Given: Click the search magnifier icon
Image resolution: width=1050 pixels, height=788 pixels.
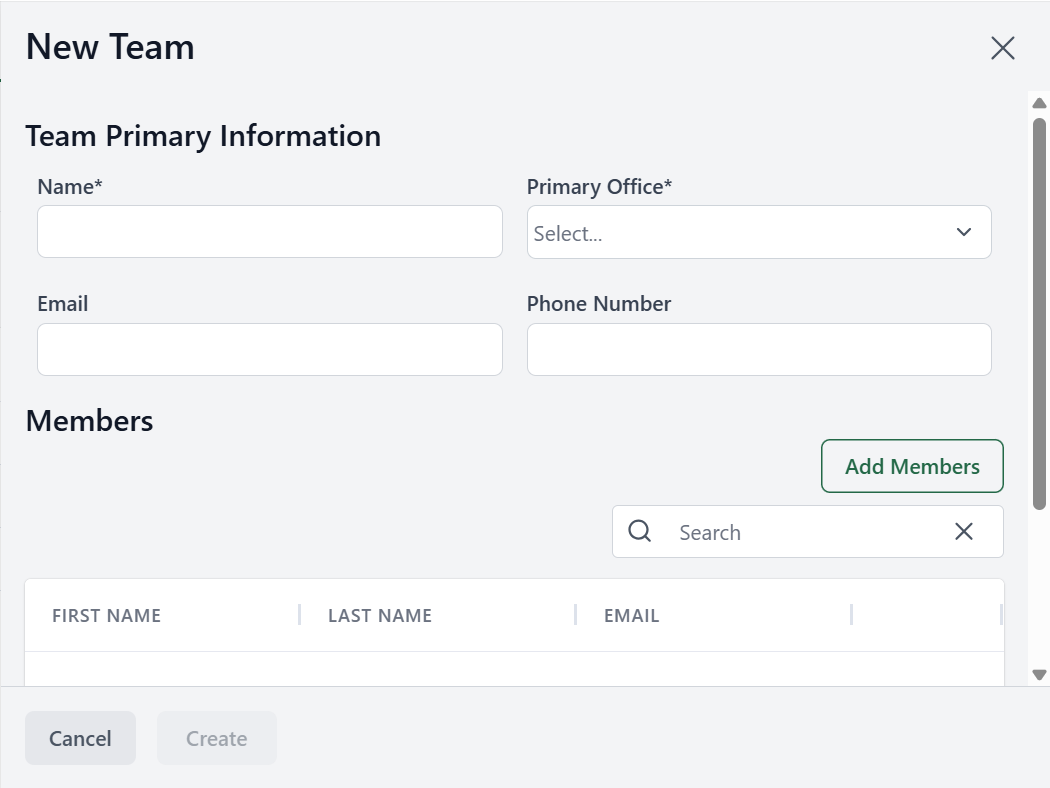Looking at the screenshot, I should coord(640,531).
